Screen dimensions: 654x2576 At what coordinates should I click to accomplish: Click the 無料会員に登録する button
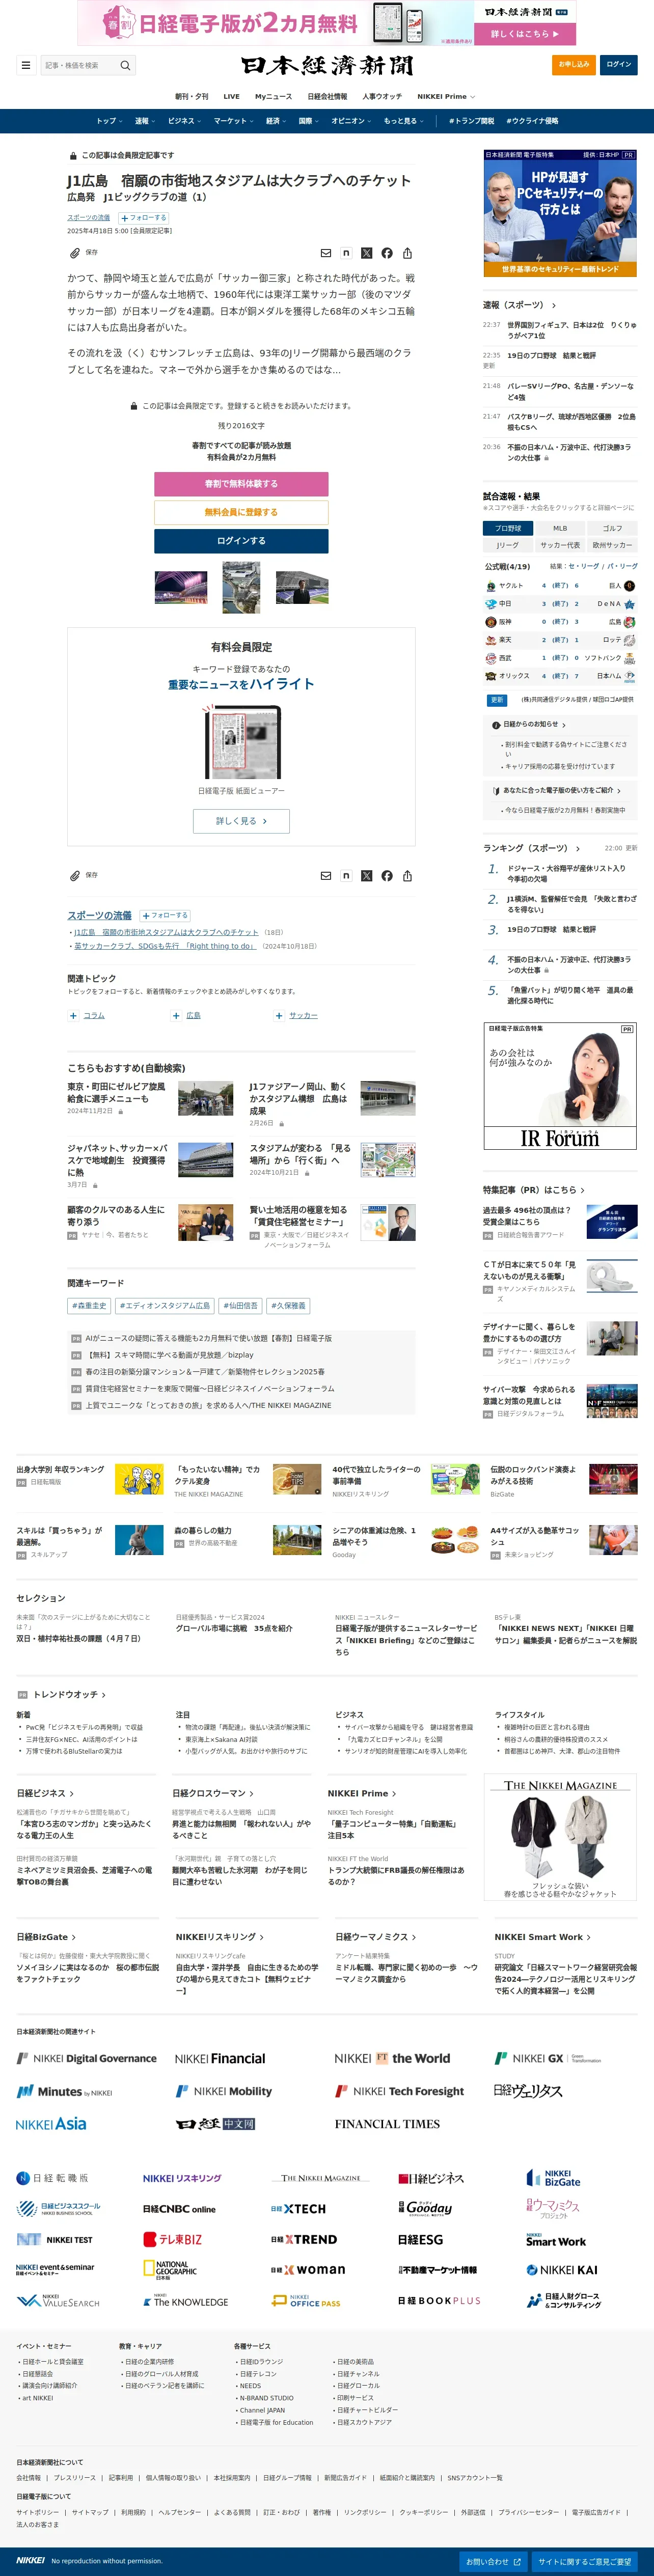[241, 512]
